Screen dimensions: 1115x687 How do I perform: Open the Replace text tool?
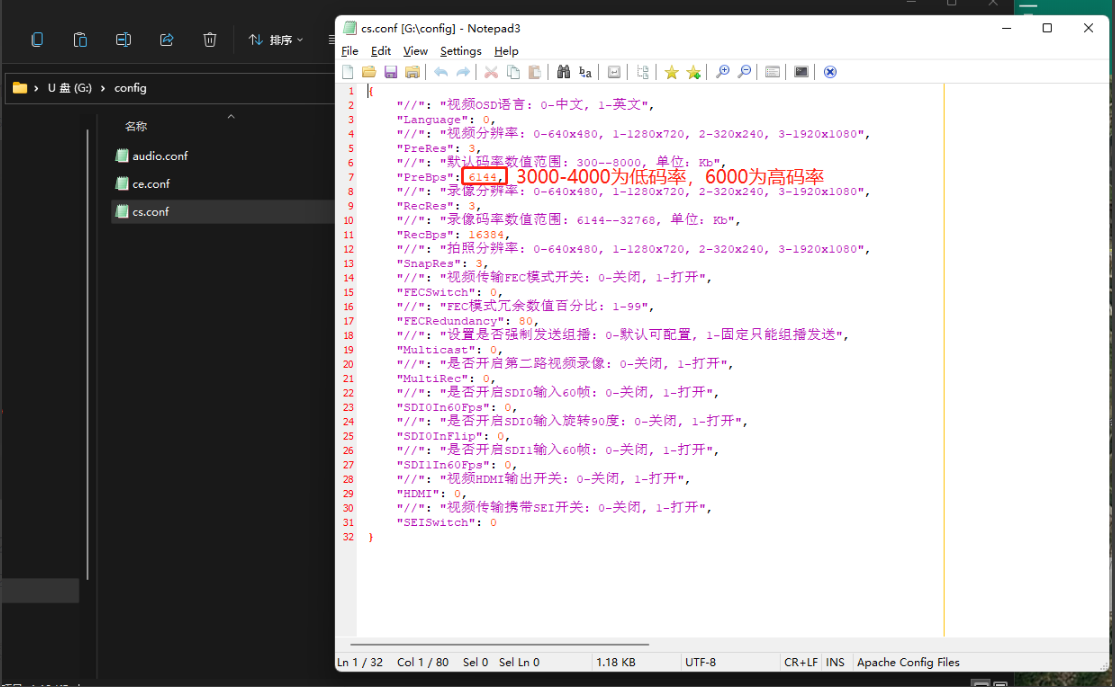coord(585,72)
